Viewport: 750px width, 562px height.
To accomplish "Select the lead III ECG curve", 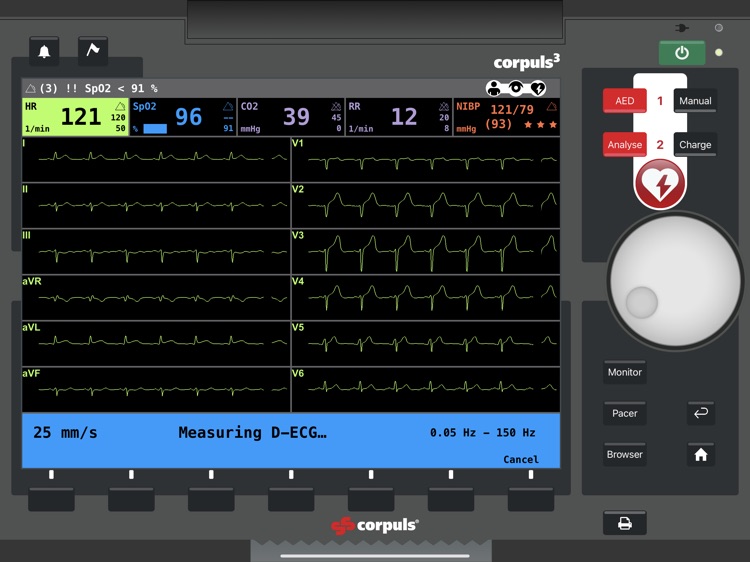I will coord(156,252).
